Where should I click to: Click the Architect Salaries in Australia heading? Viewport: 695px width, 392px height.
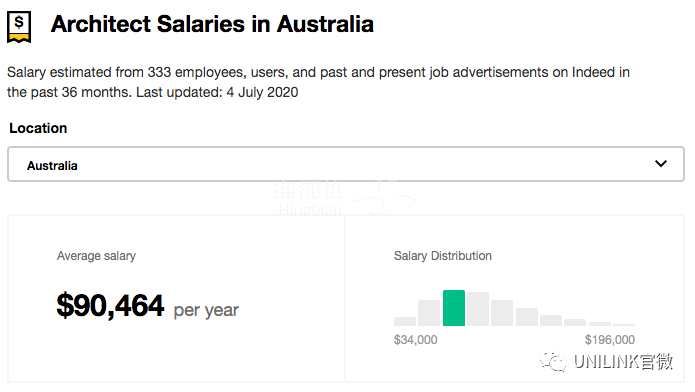[x=212, y=24]
